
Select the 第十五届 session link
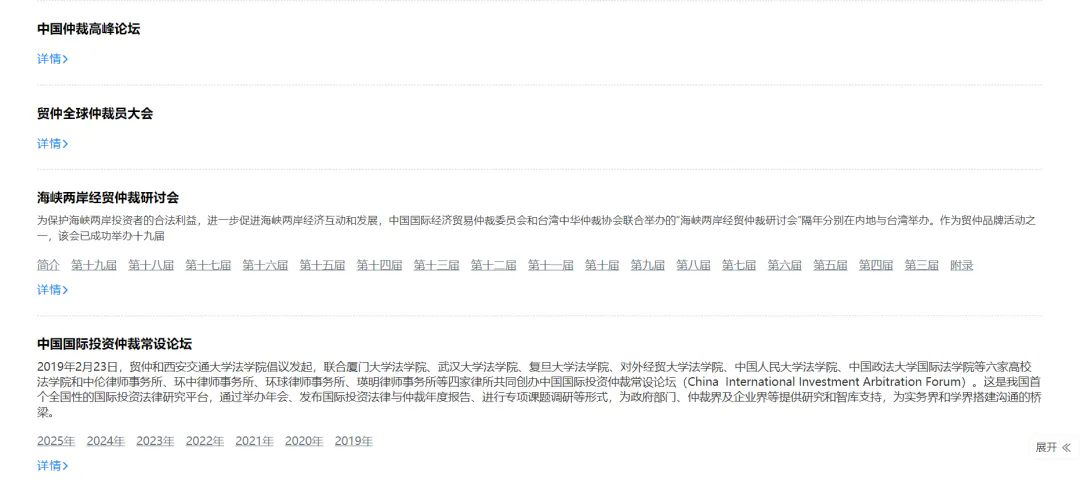pyautogui.click(x=322, y=265)
